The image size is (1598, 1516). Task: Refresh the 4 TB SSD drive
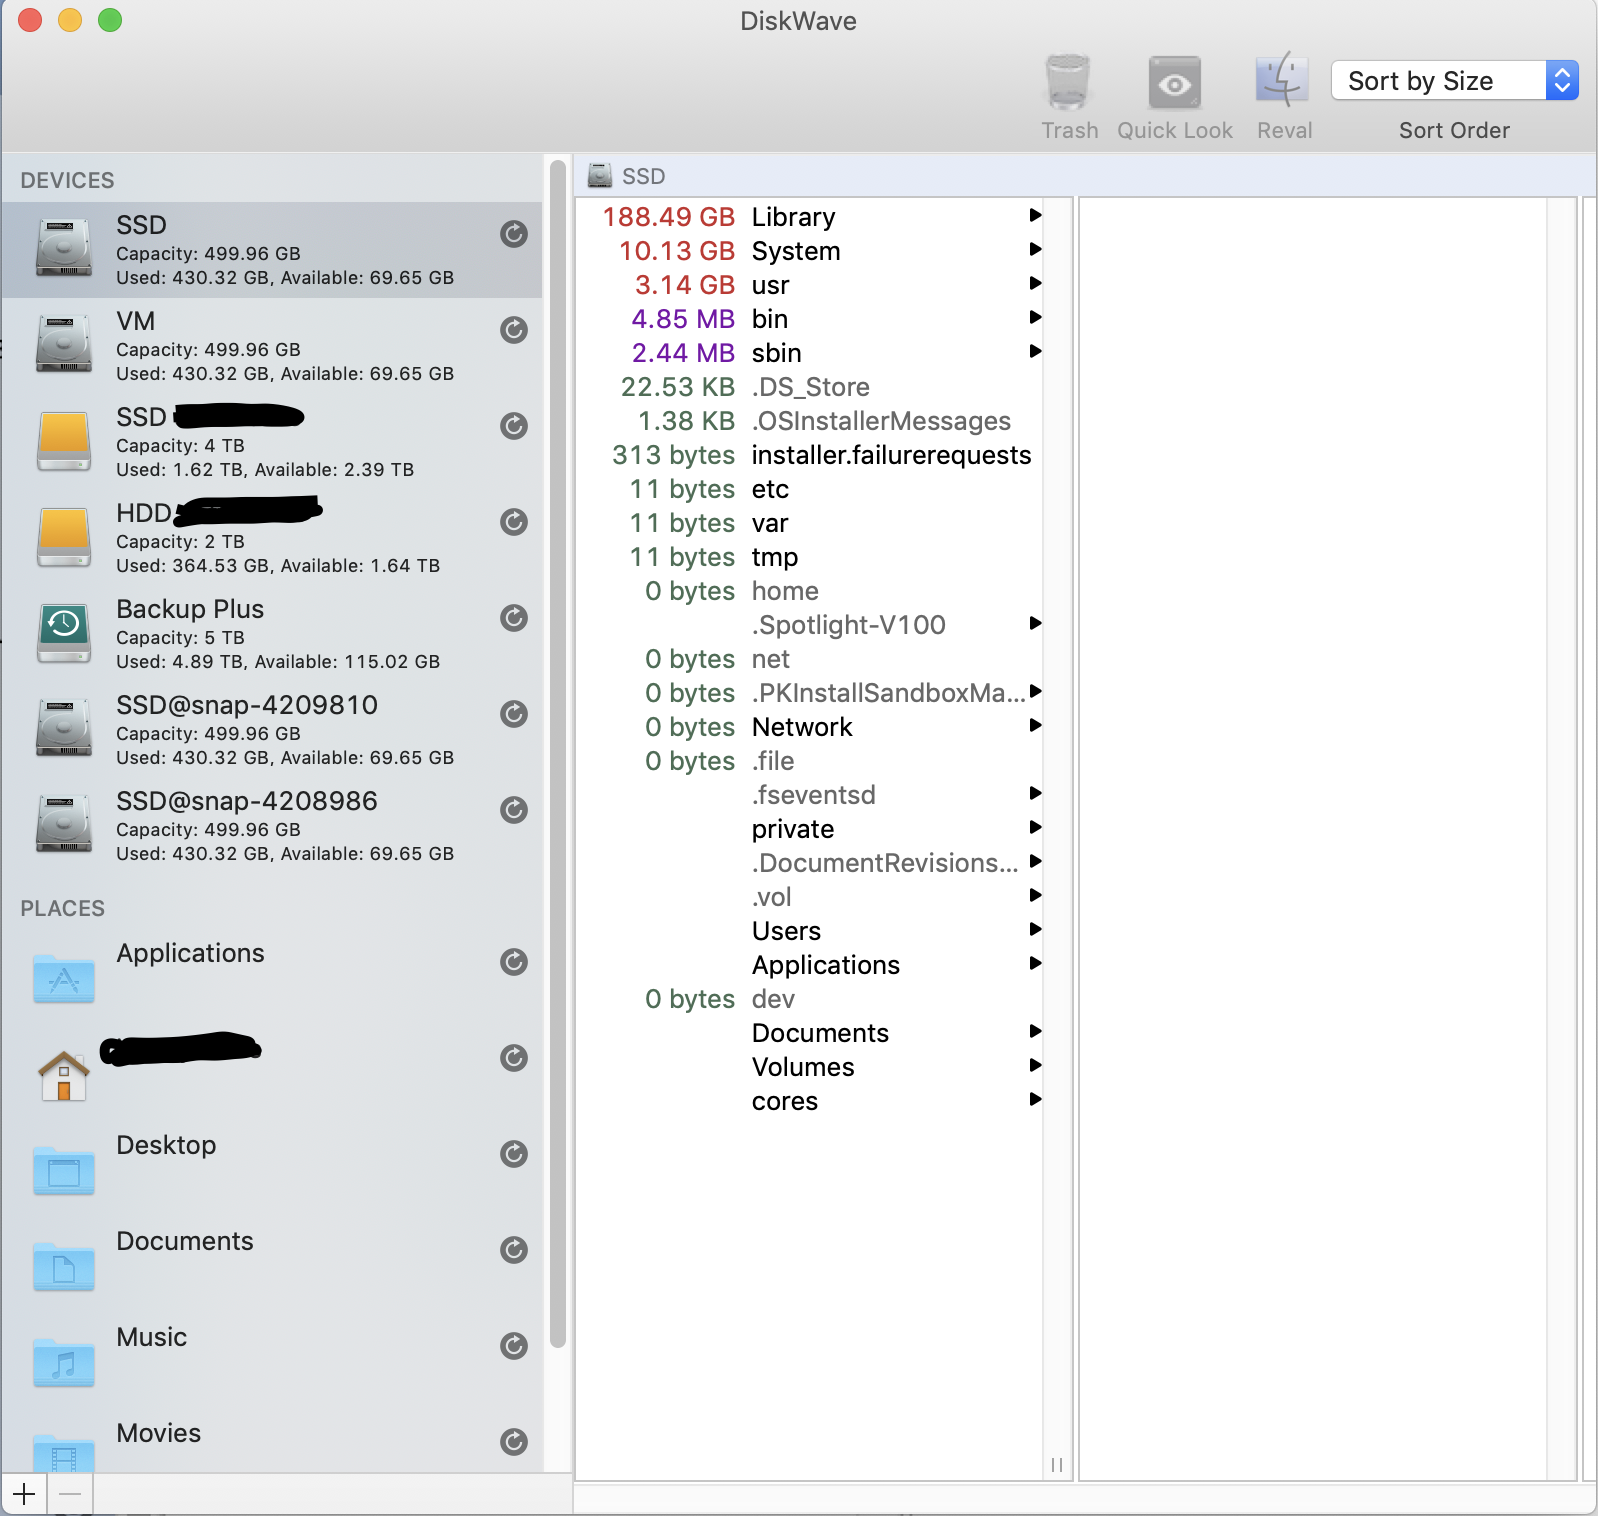[514, 426]
